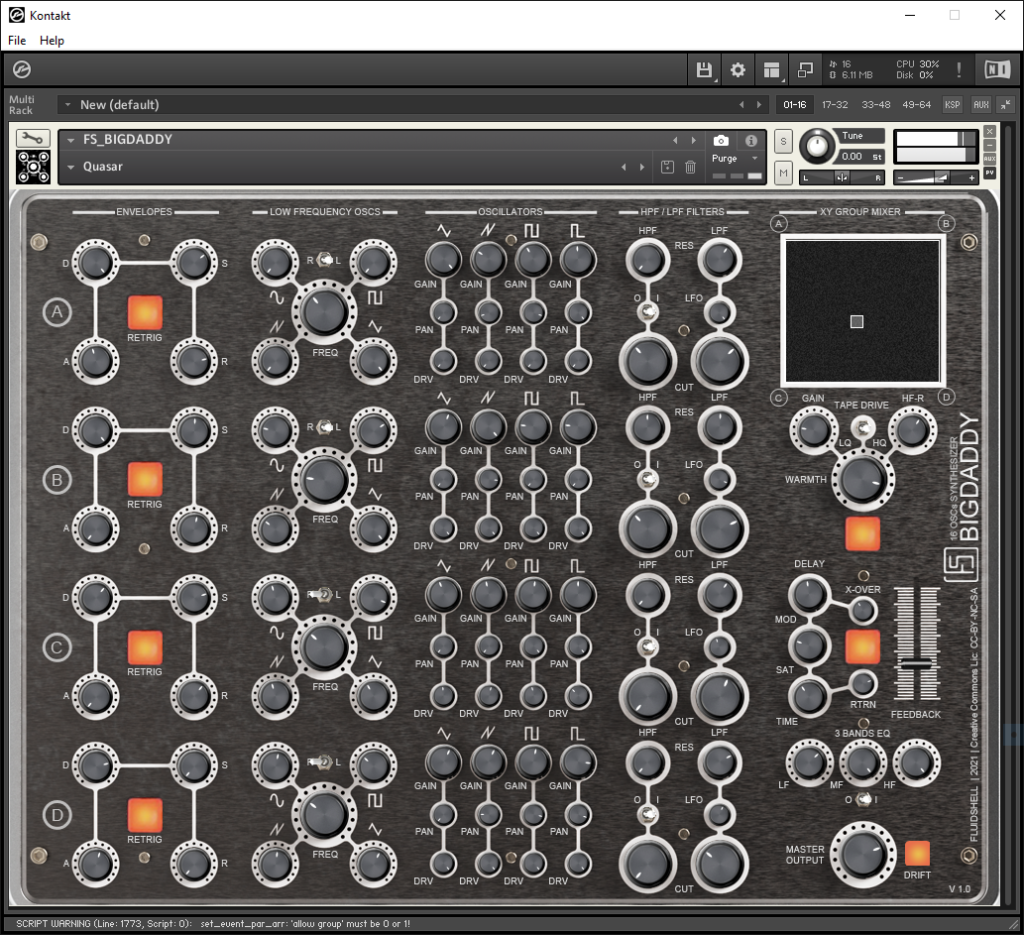Click the output volume slider

[935, 178]
